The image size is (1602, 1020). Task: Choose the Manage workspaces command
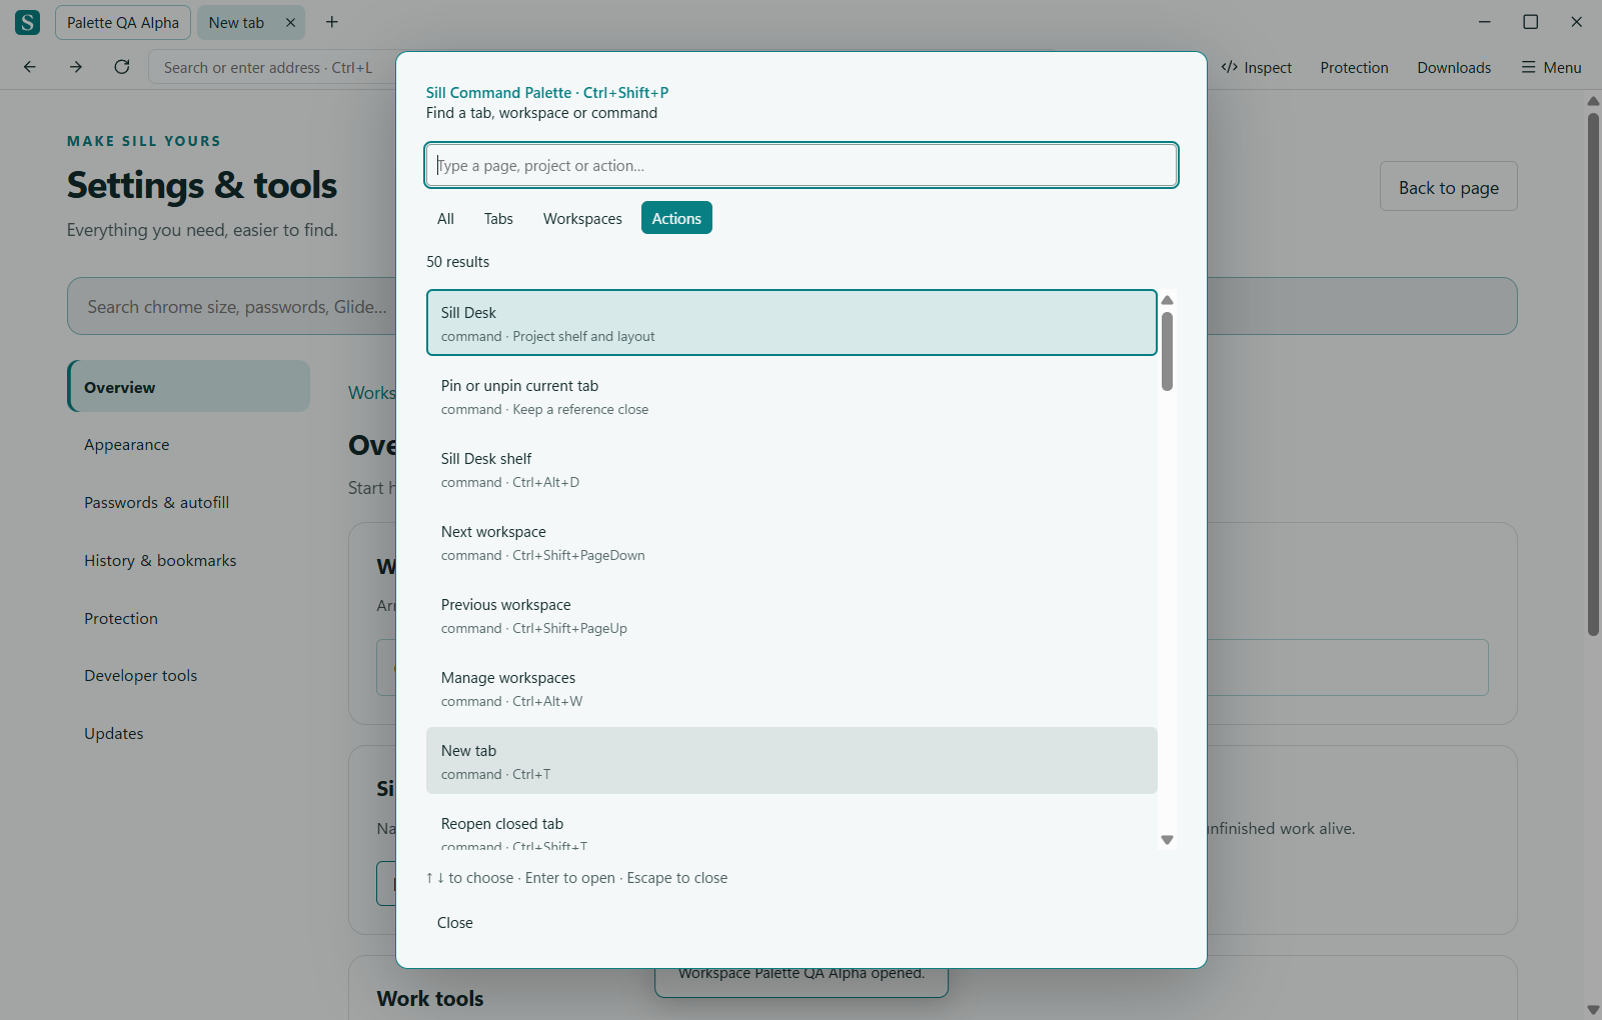(x=791, y=688)
